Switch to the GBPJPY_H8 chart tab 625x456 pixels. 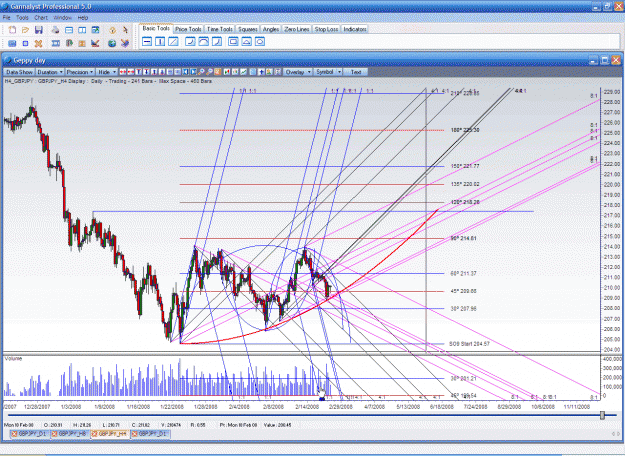70,434
